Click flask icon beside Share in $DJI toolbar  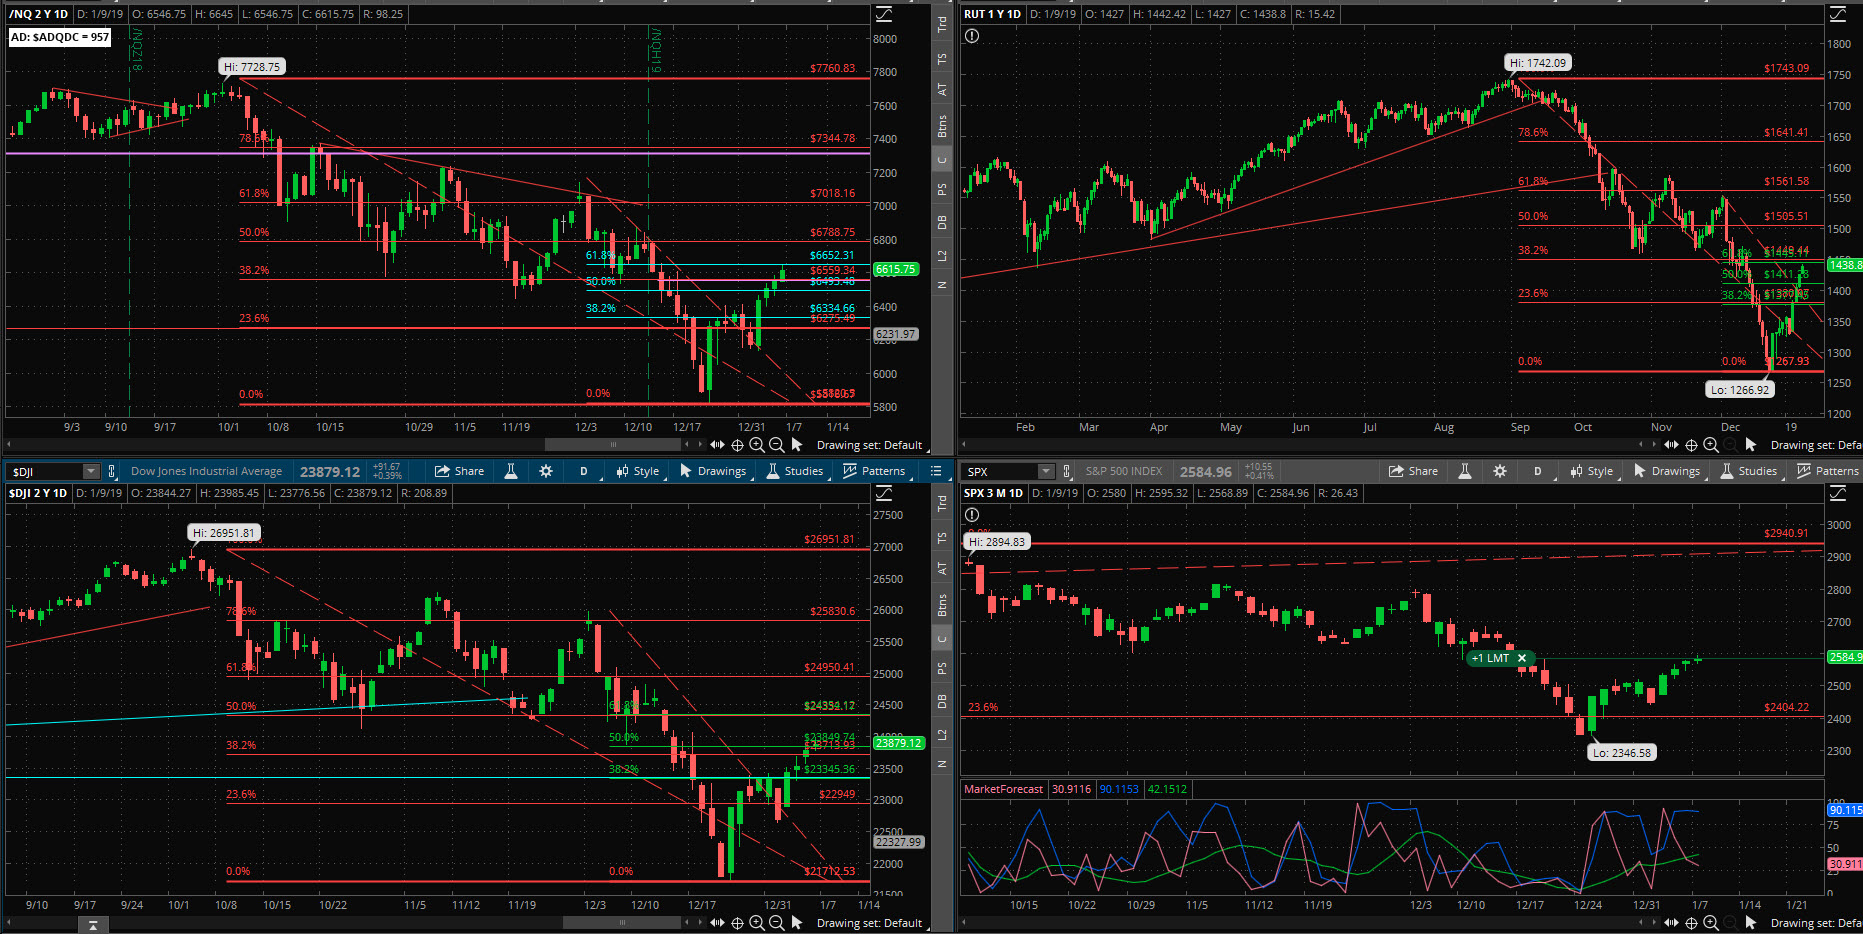click(511, 471)
